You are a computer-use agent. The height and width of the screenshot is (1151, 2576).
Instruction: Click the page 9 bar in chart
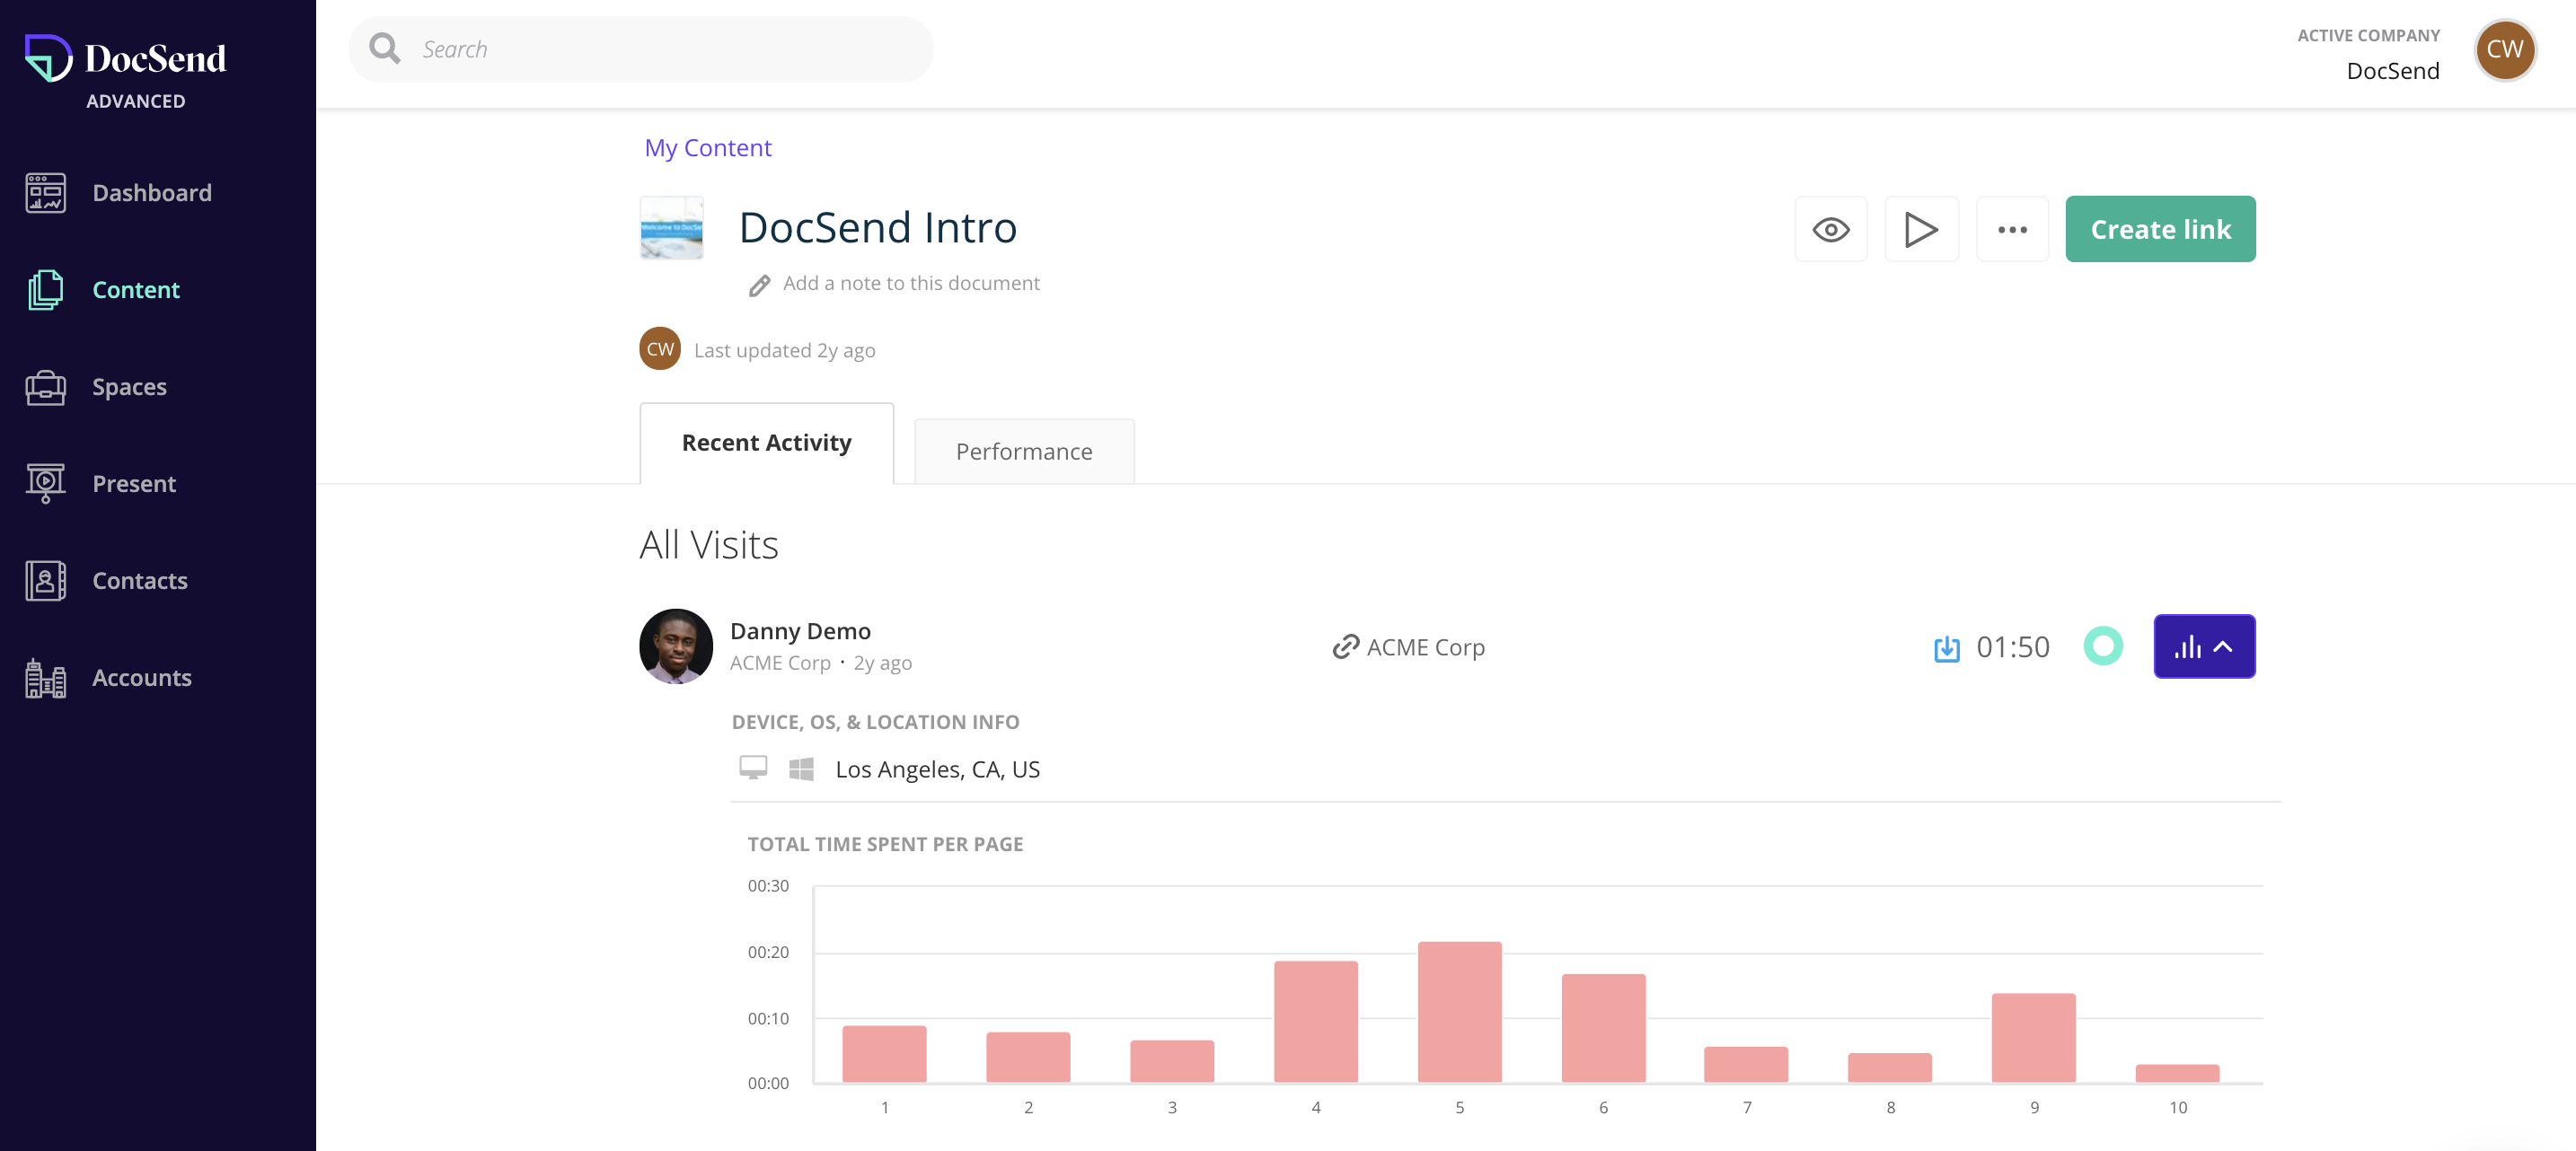[x=2034, y=1037]
